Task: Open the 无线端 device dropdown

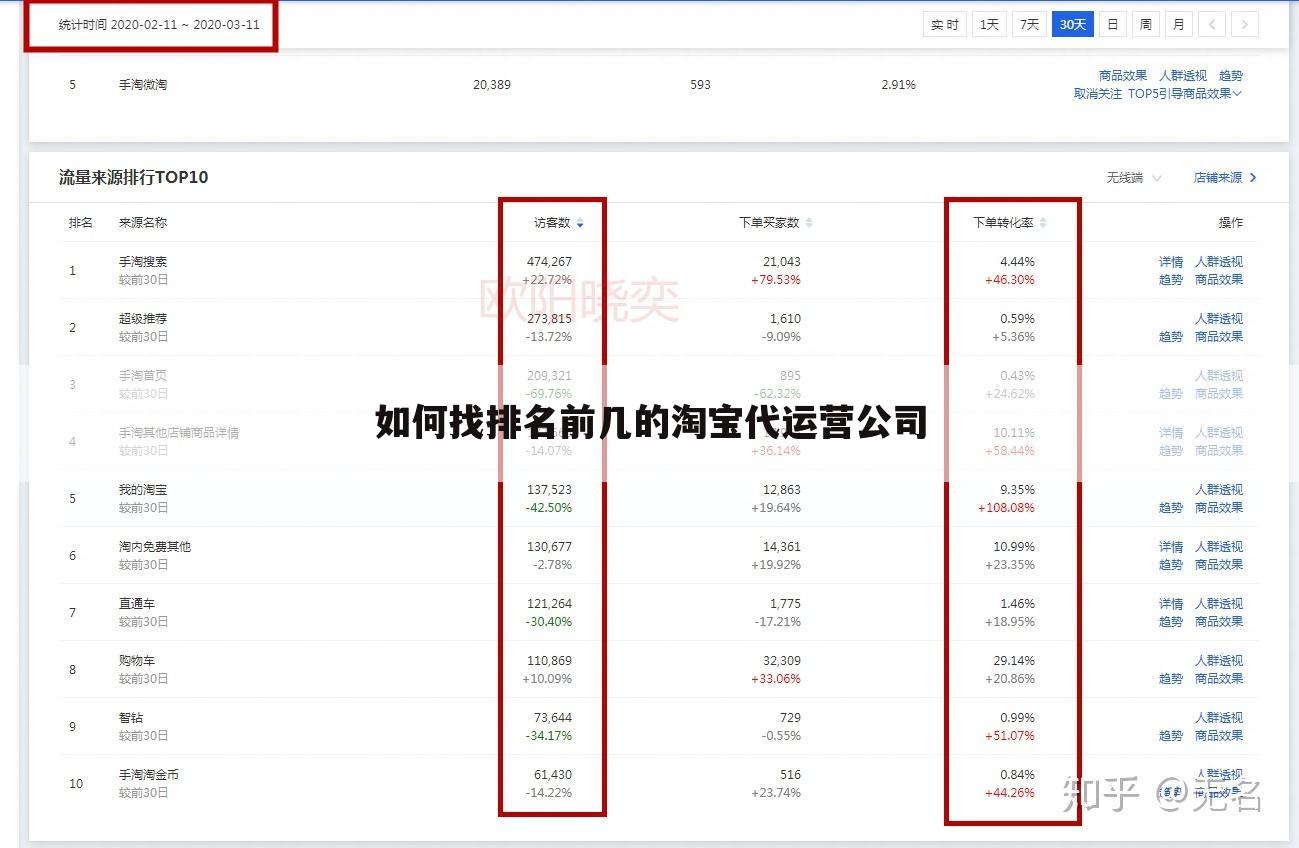Action: (1134, 178)
